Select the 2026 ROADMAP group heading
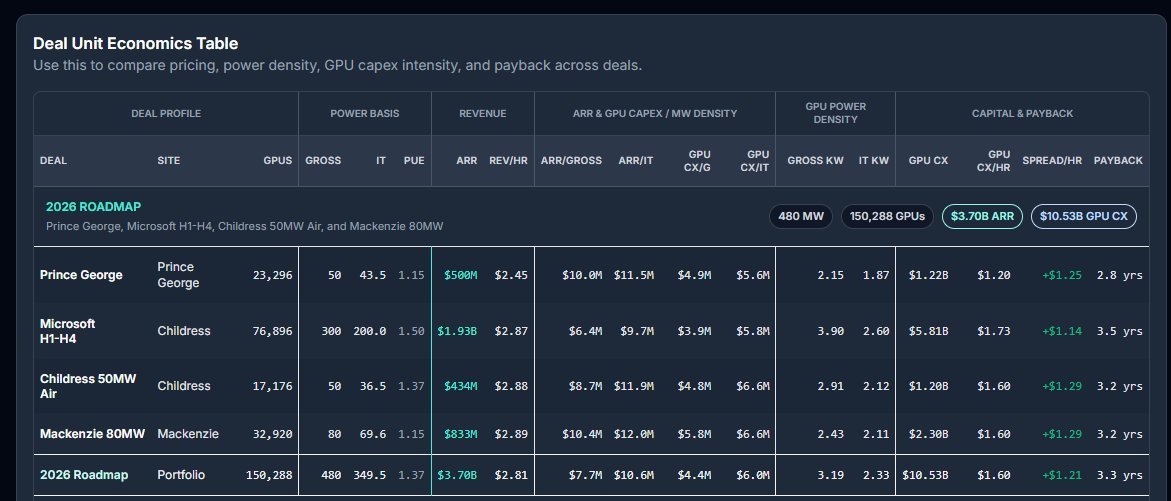 93,207
